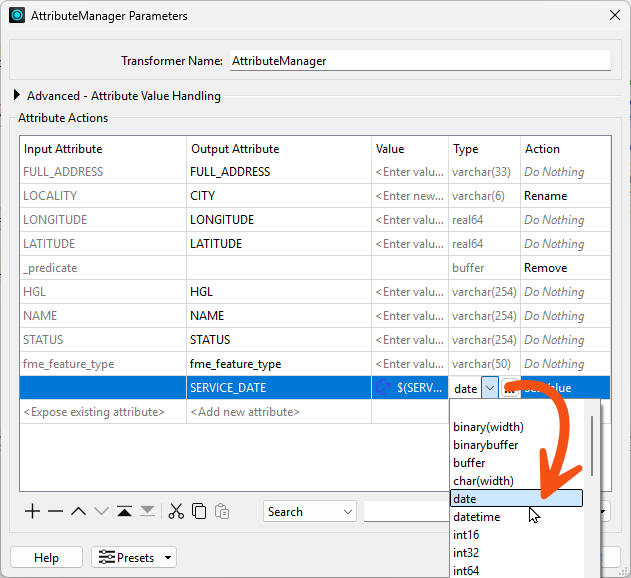The image size is (631, 578).
Task: Click Rename action for LOCALITY row
Action: 565,196
